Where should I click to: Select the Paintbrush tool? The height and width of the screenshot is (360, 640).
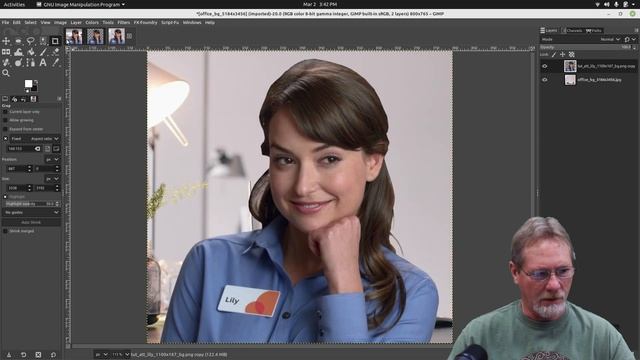tap(43, 52)
